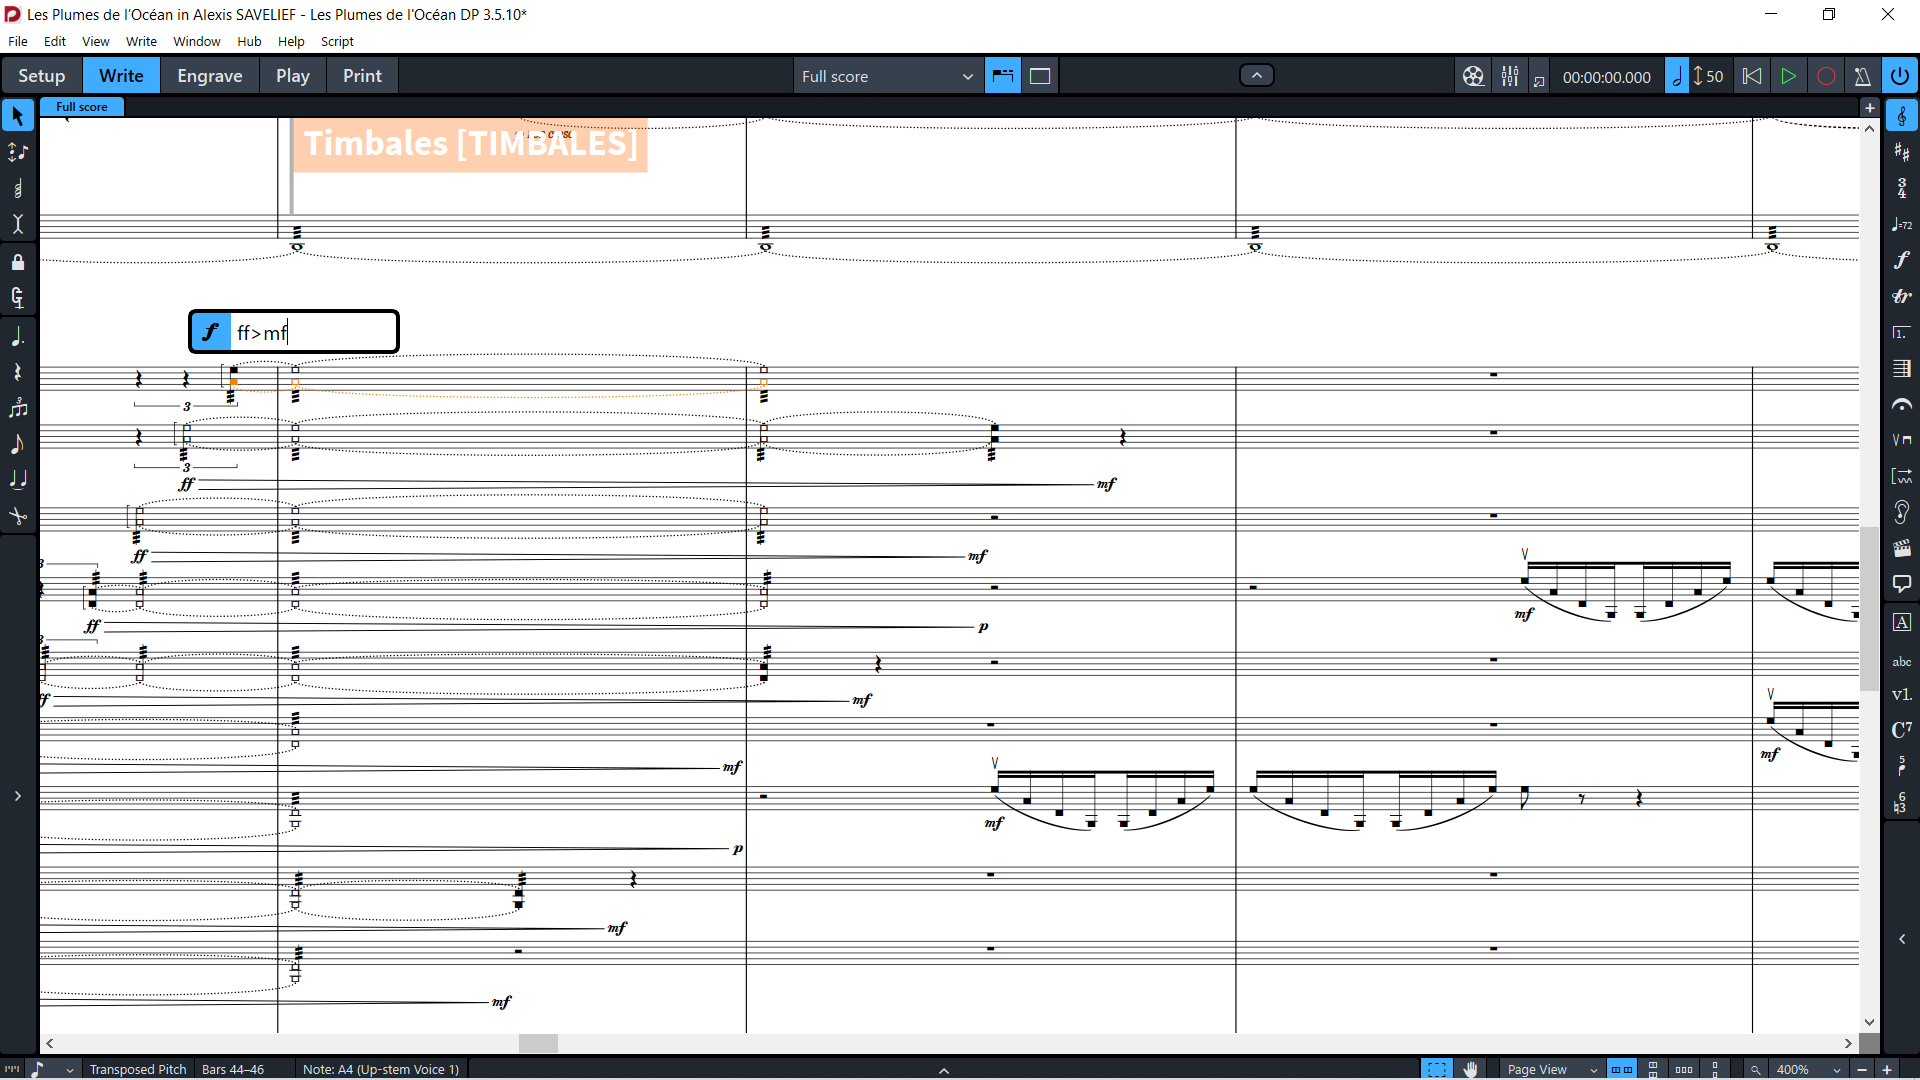Toggle note input tool in left toolbox
1920x1080 pixels.
pos(18,152)
